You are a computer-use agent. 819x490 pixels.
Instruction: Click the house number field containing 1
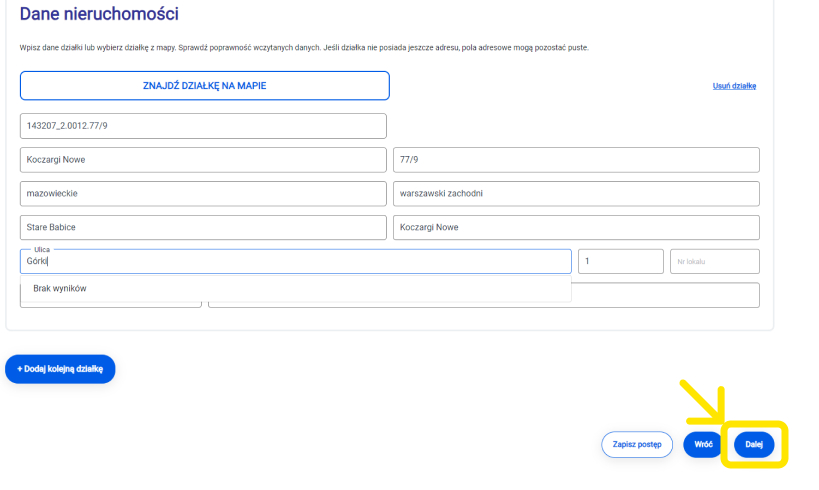[x=620, y=262]
